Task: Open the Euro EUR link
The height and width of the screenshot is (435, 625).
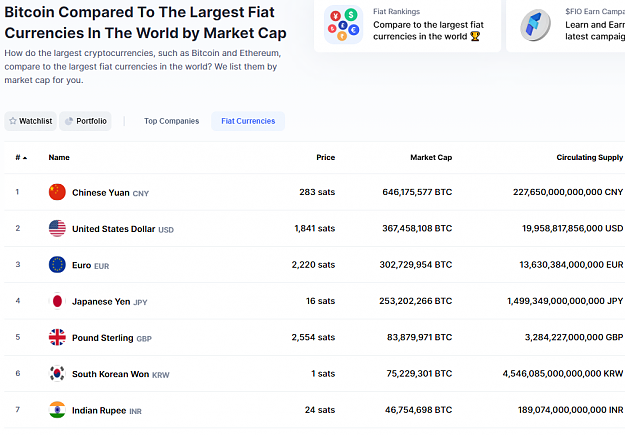Action: pyautogui.click(x=90, y=266)
